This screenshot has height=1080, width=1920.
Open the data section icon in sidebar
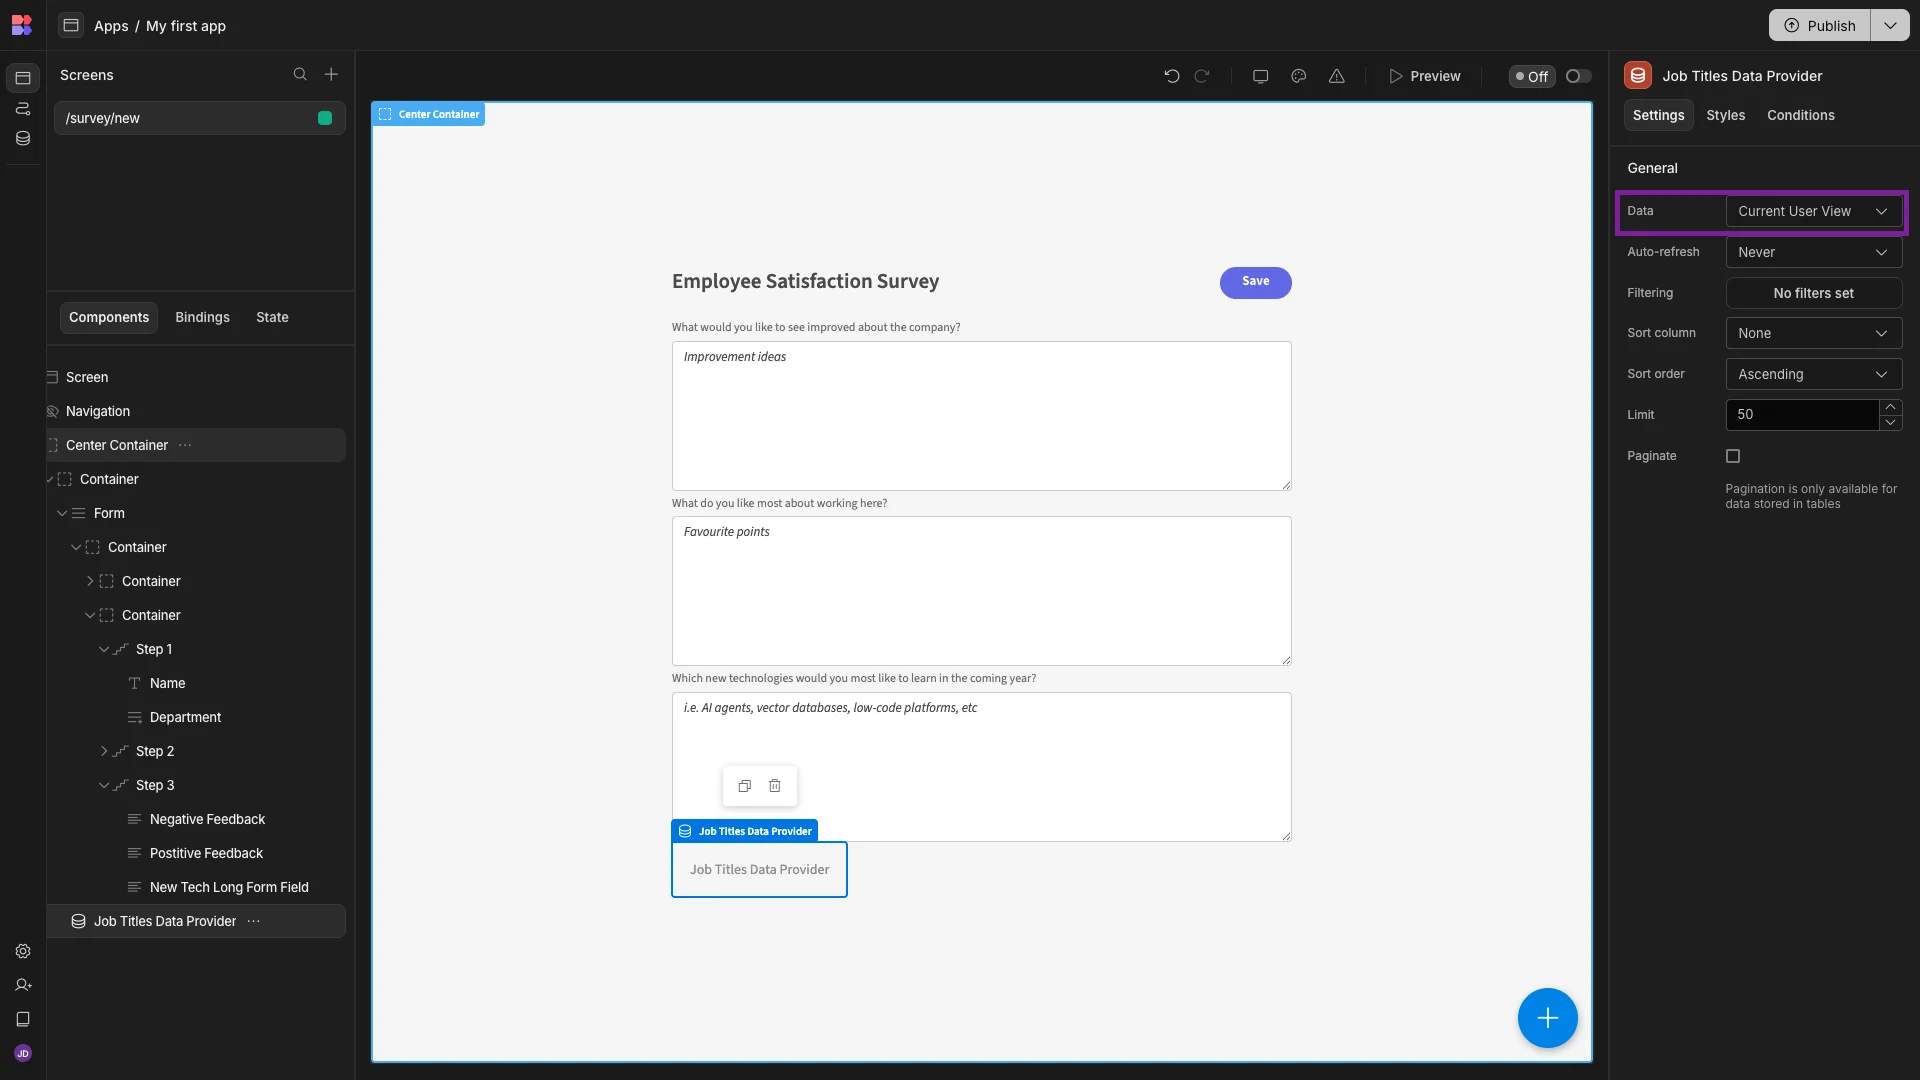(23, 139)
